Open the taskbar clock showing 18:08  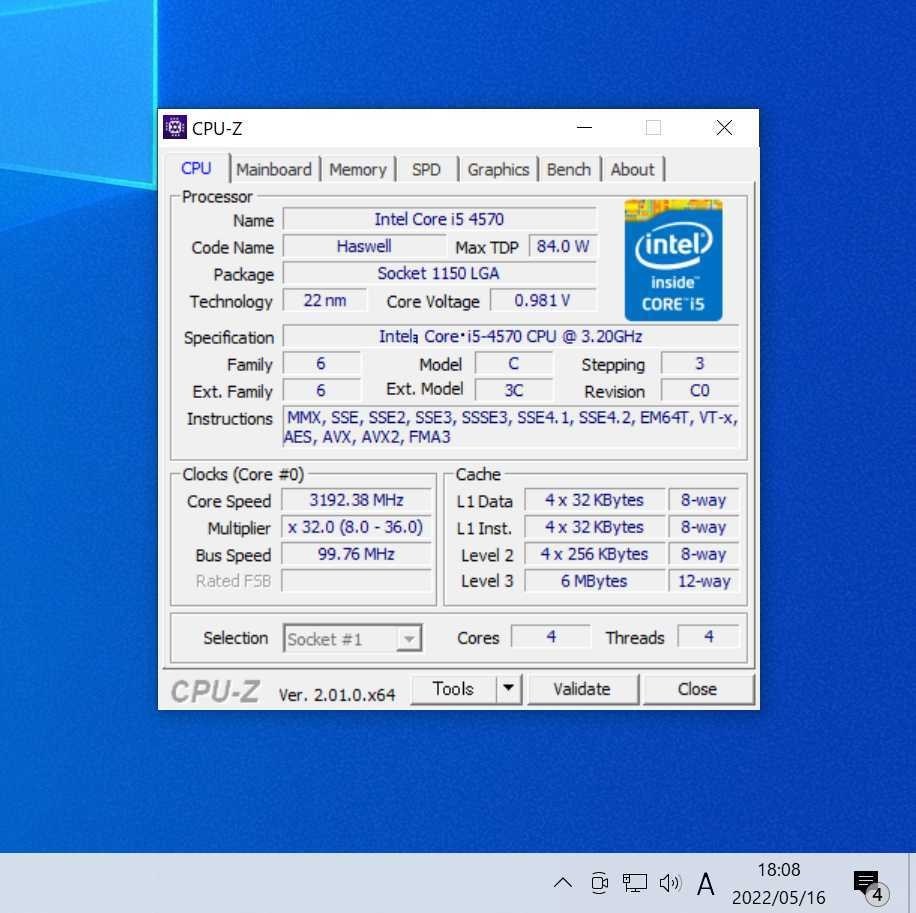(779, 883)
